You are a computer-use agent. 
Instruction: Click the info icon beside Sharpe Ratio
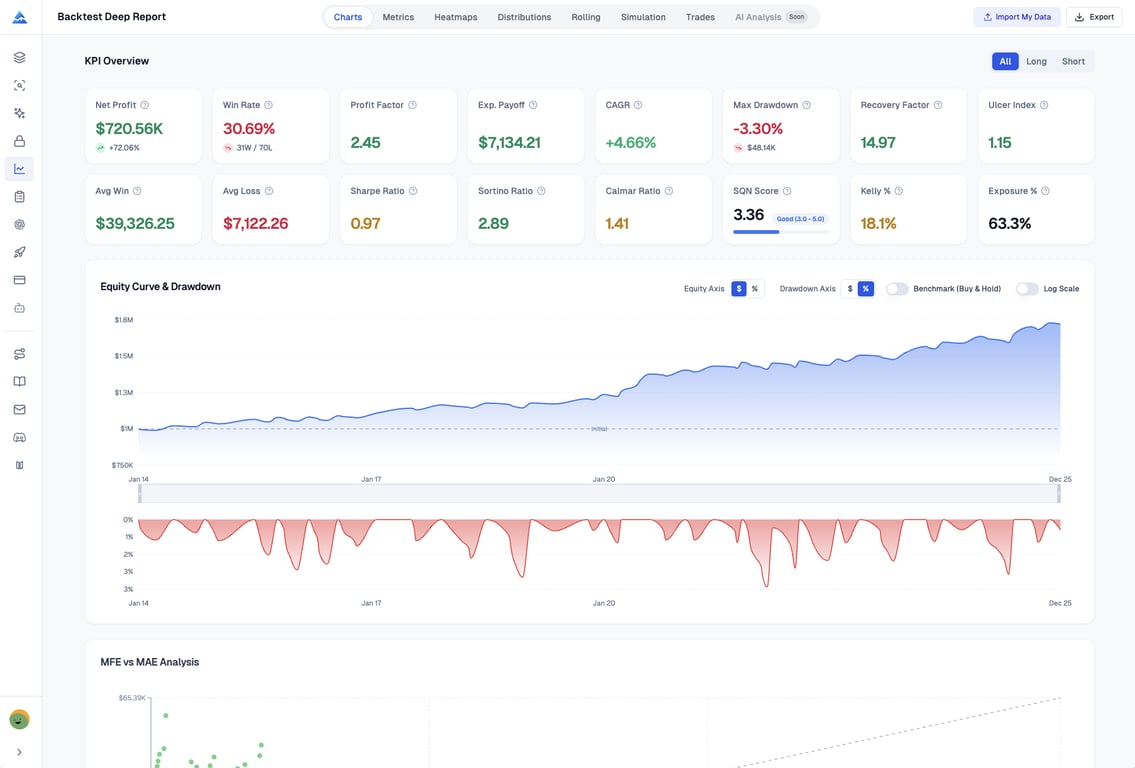[413, 191]
